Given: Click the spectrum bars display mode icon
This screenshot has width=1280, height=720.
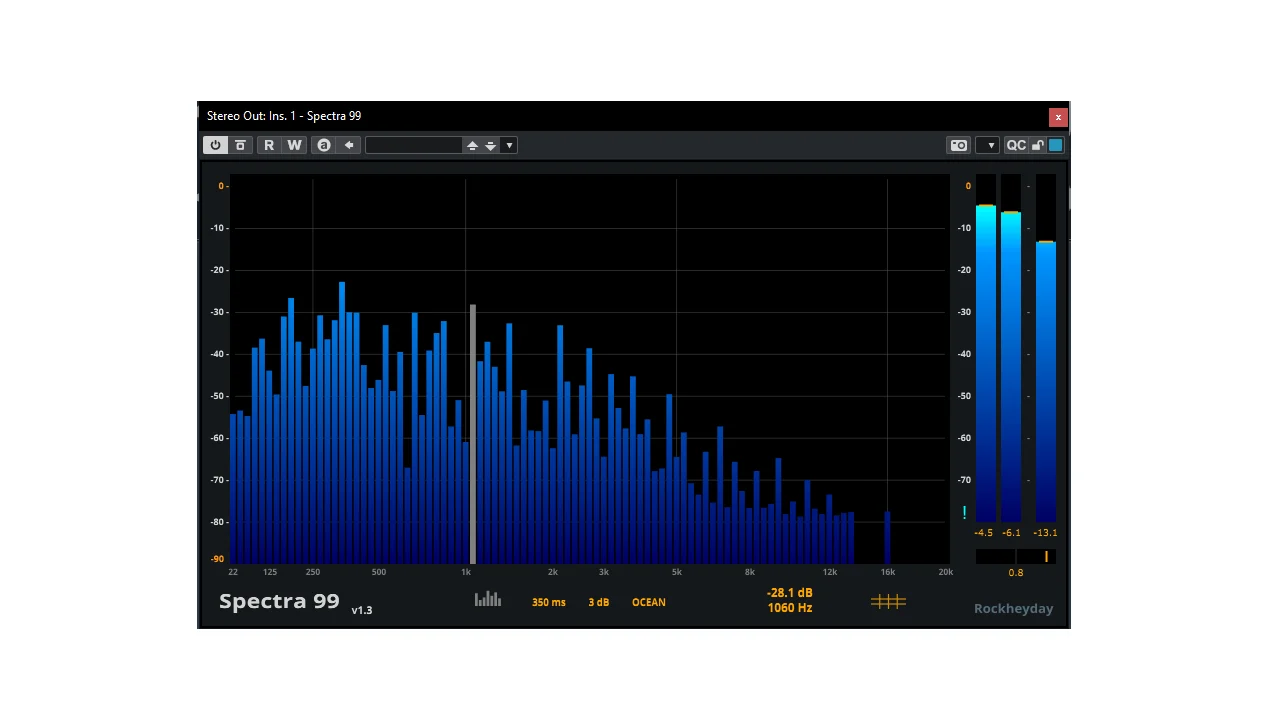Looking at the screenshot, I should (x=488, y=599).
